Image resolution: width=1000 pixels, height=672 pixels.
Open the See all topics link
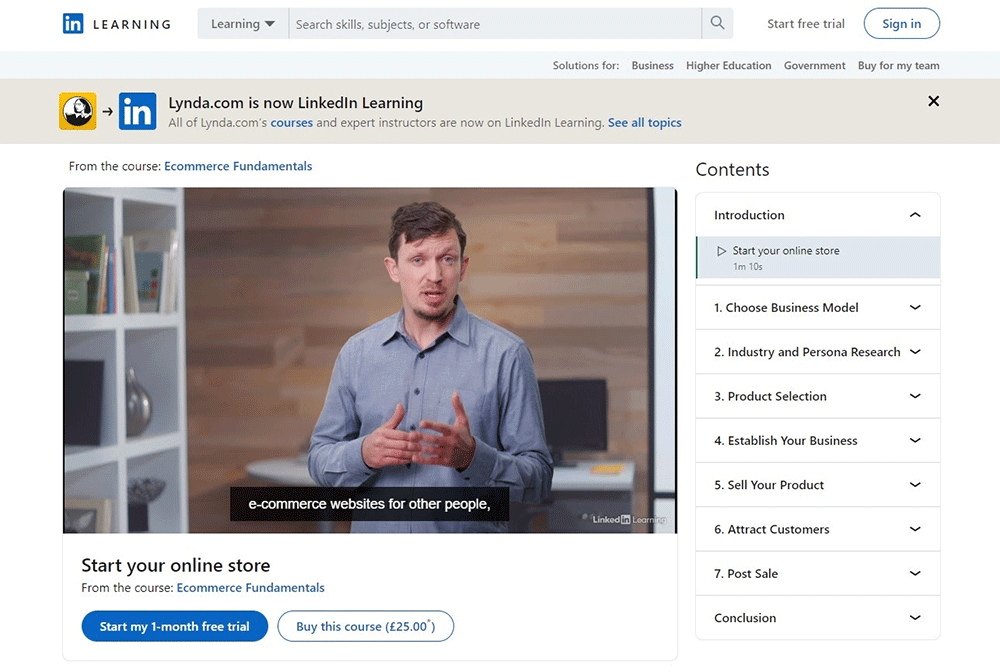click(x=644, y=123)
